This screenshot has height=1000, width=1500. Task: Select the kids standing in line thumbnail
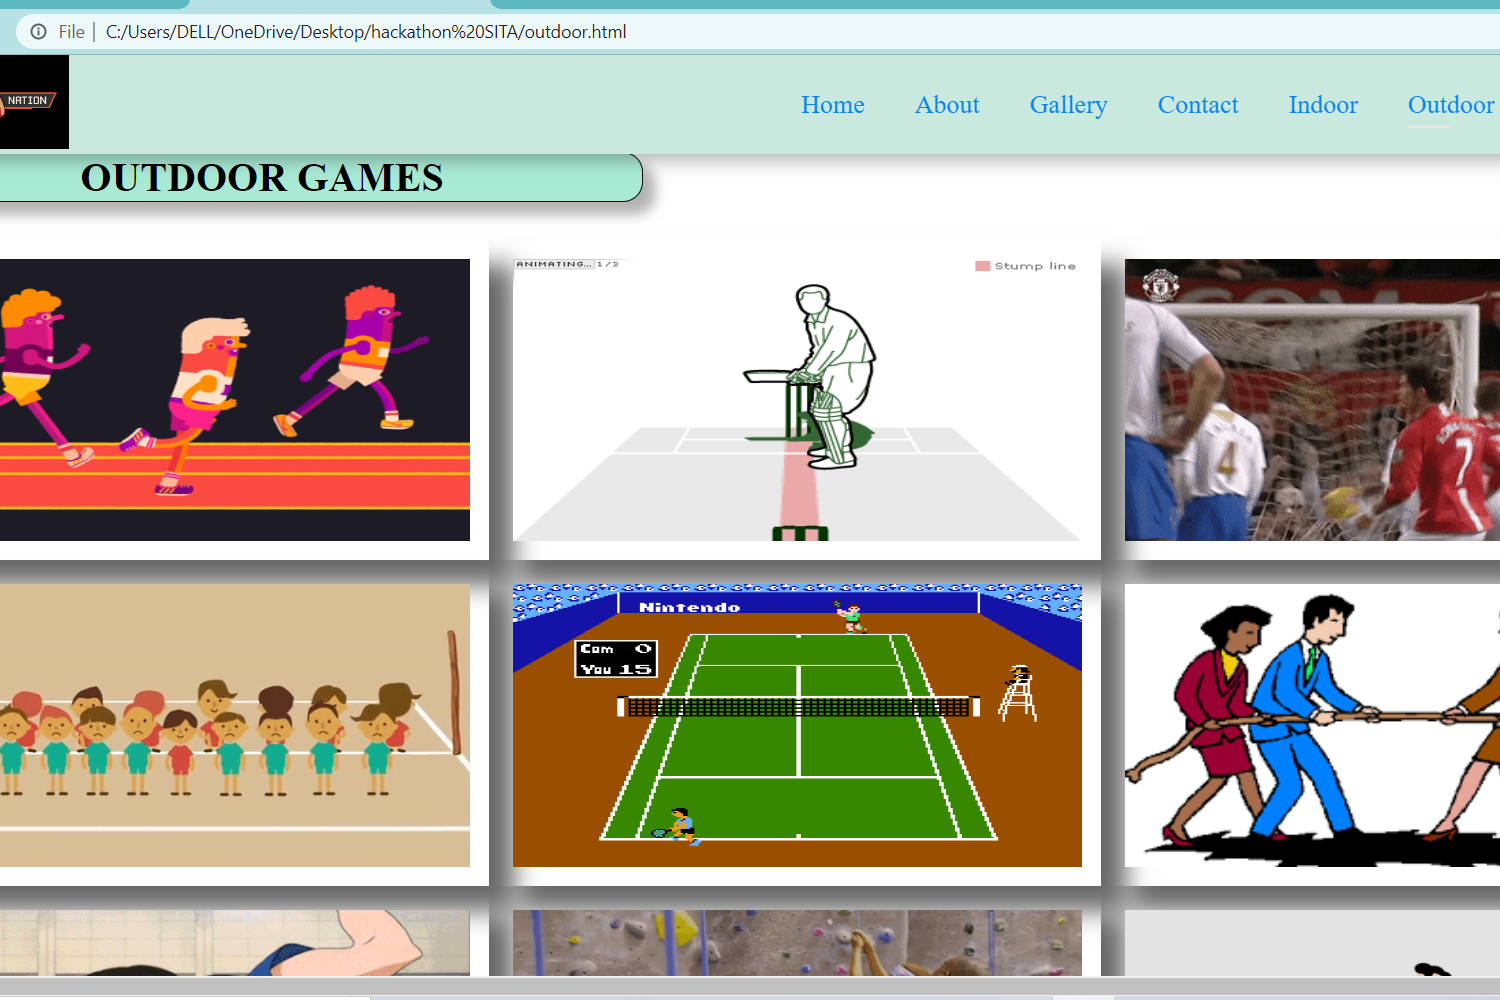(235, 725)
